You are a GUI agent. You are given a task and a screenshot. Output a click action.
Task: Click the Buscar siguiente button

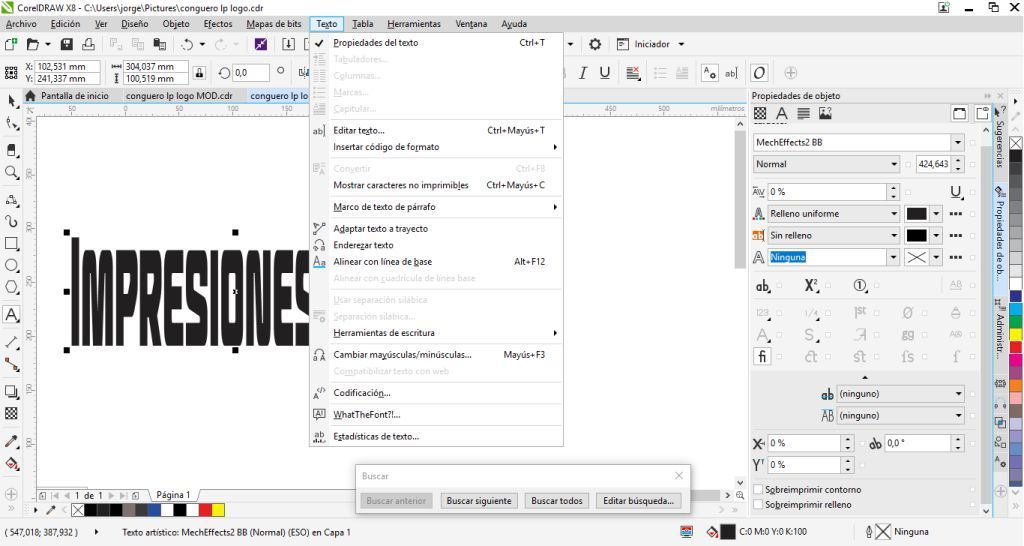[479, 501]
